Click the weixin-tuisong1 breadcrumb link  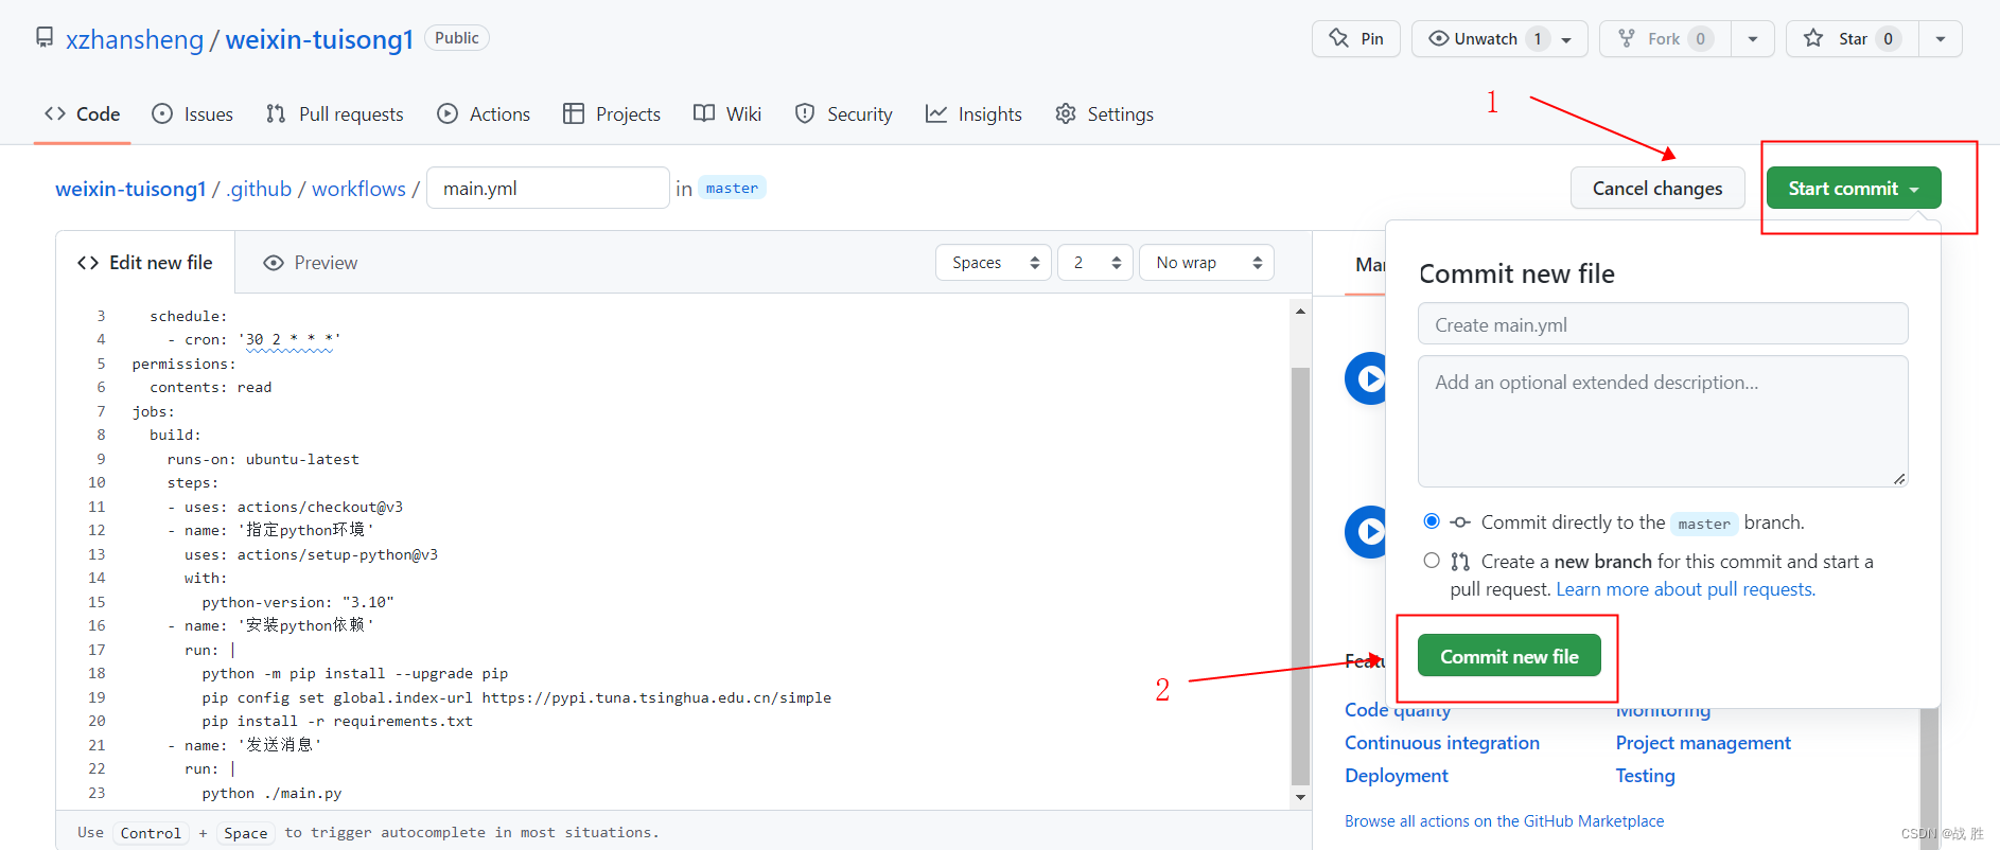point(130,188)
